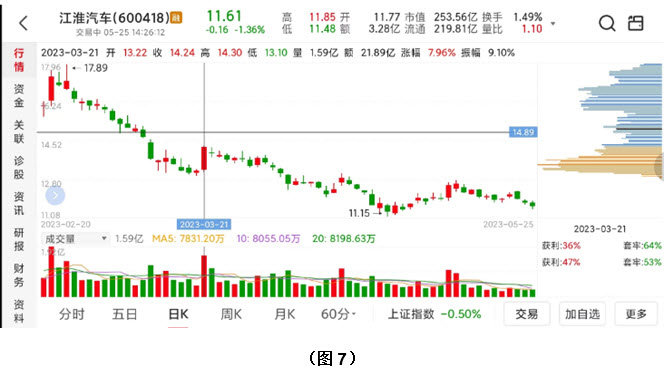Viewport: 667px width, 383px height.
Task: Open the calendar notes icon
Action: click(636, 23)
